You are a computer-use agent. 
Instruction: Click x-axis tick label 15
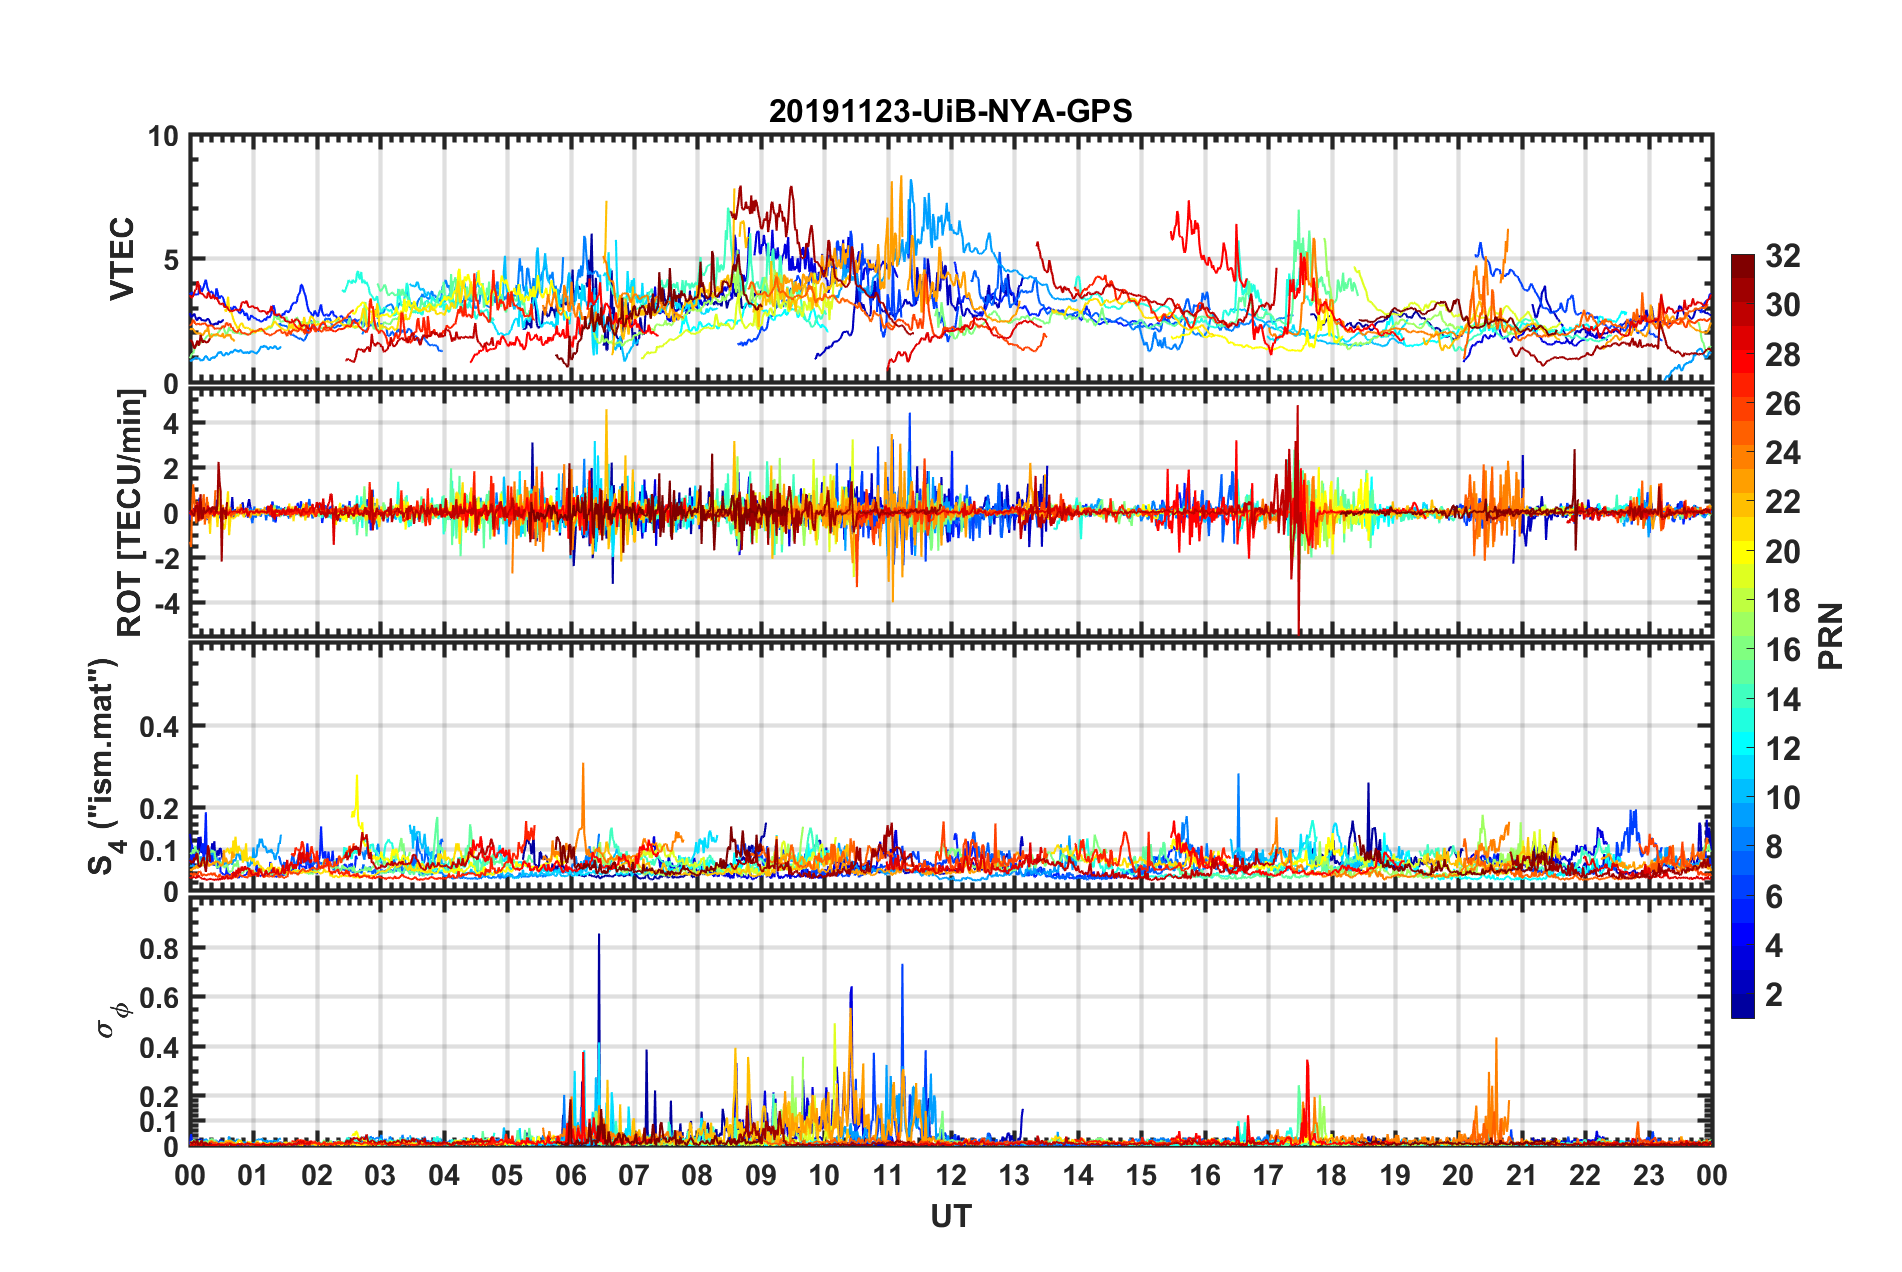tap(1141, 1175)
